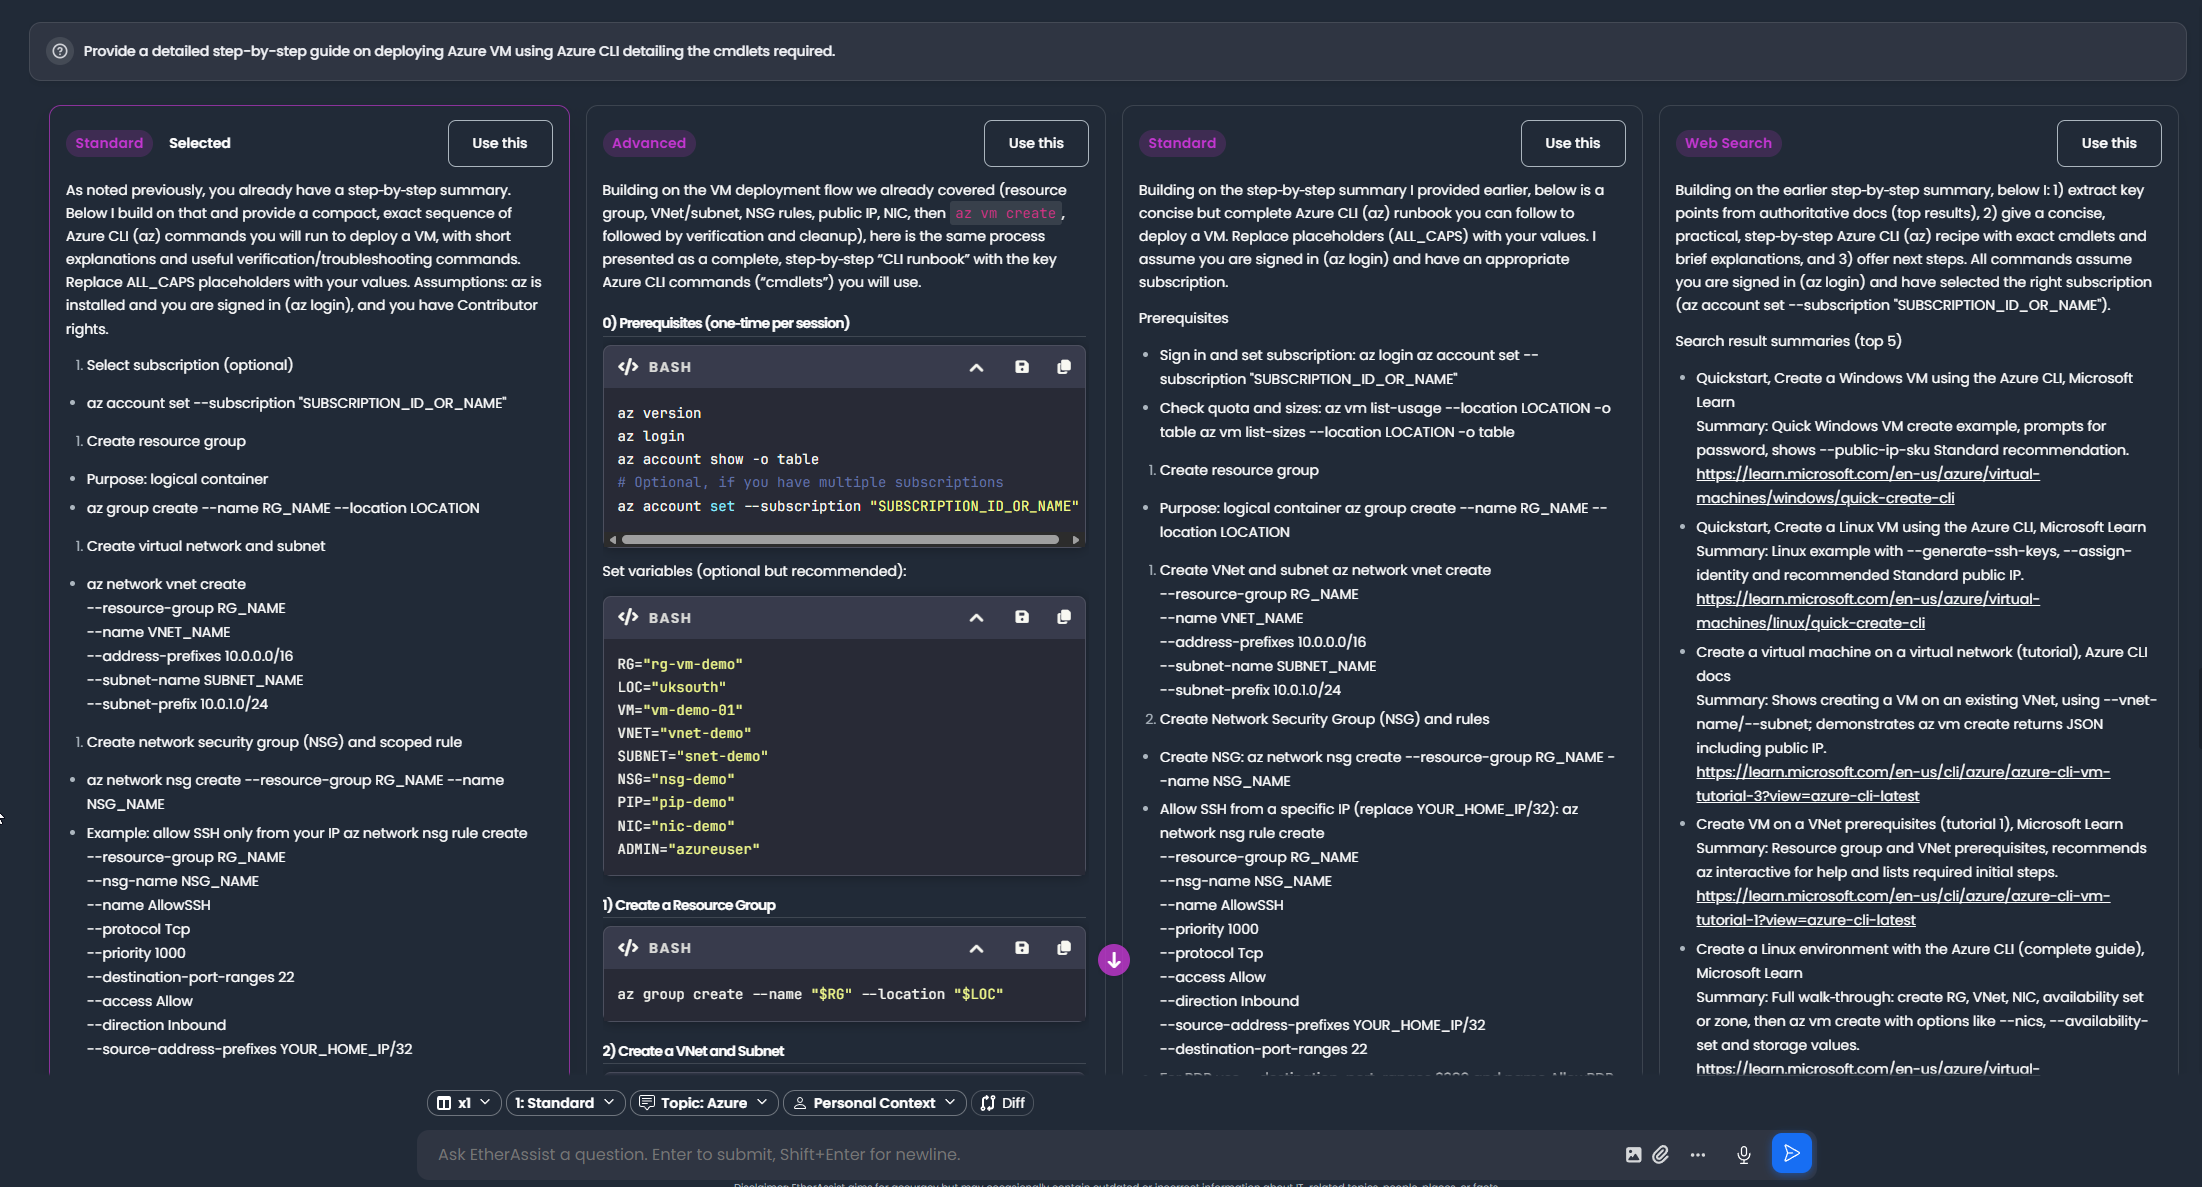This screenshot has height=1187, width=2202.
Task: Click the Web Search tag
Action: click(1728, 143)
